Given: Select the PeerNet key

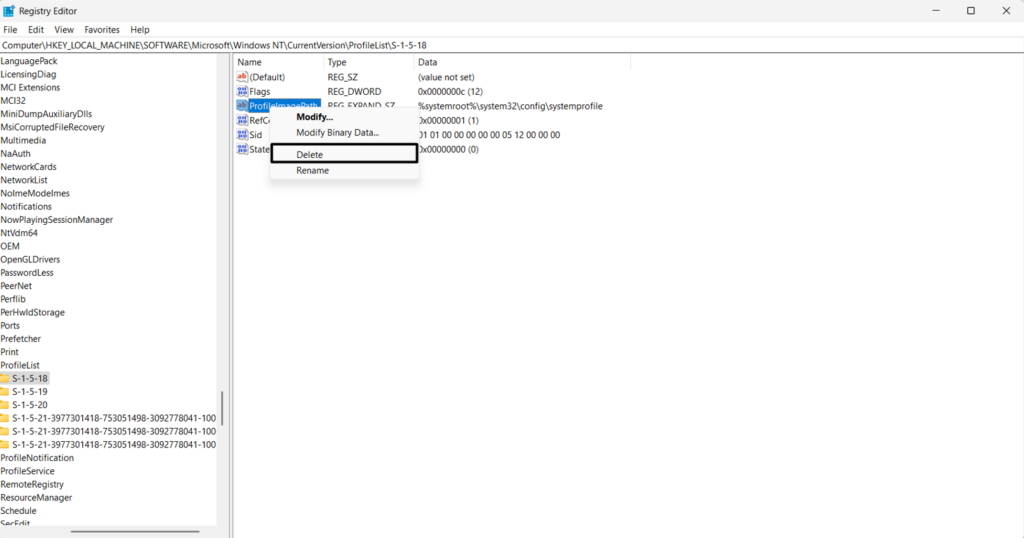Looking at the screenshot, I should [x=16, y=285].
